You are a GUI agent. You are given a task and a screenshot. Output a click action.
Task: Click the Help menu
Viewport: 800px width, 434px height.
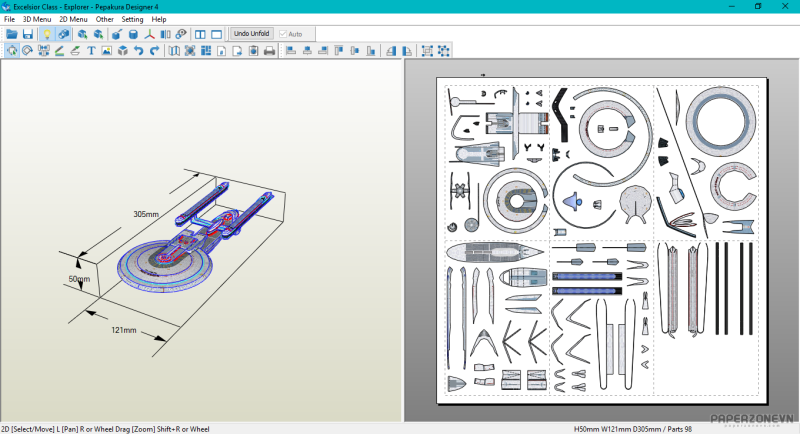coord(159,19)
